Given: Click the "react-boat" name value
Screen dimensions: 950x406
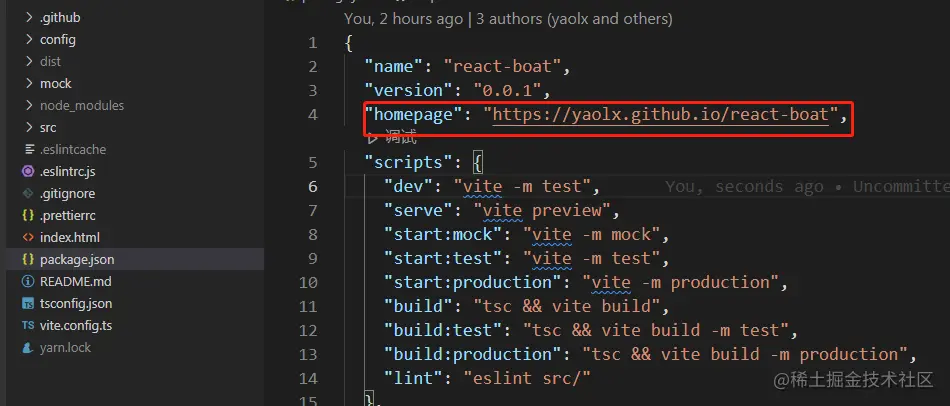Looking at the screenshot, I should 503,67.
